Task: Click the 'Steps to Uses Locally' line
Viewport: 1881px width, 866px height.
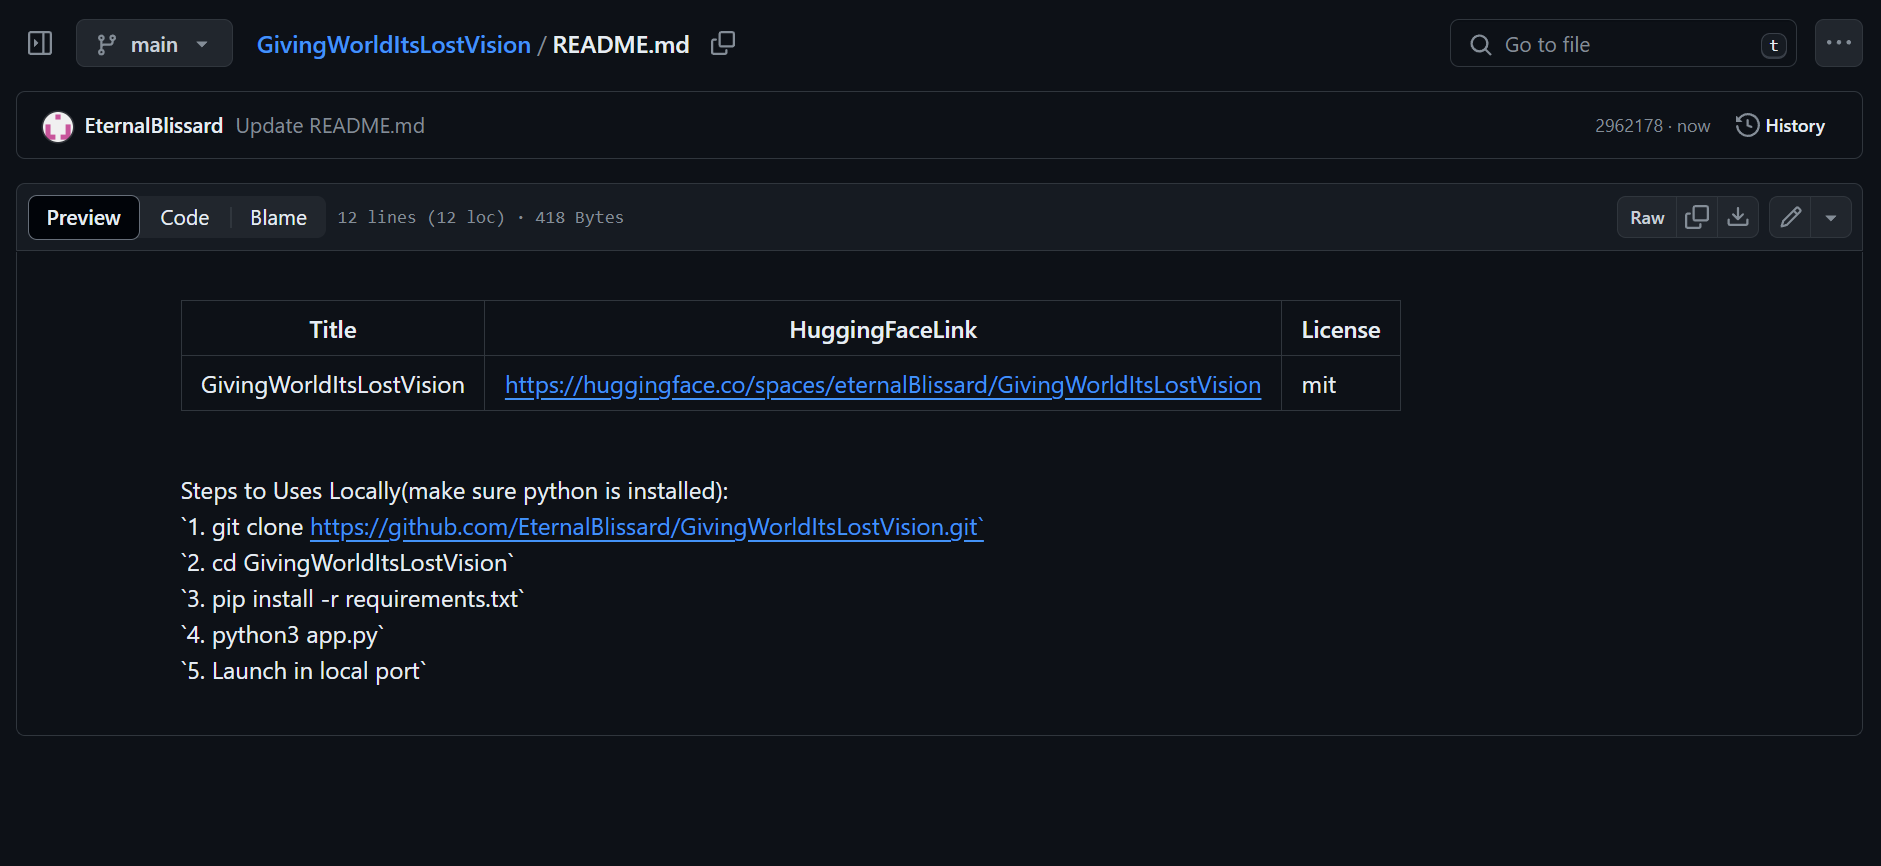Action: point(455,491)
